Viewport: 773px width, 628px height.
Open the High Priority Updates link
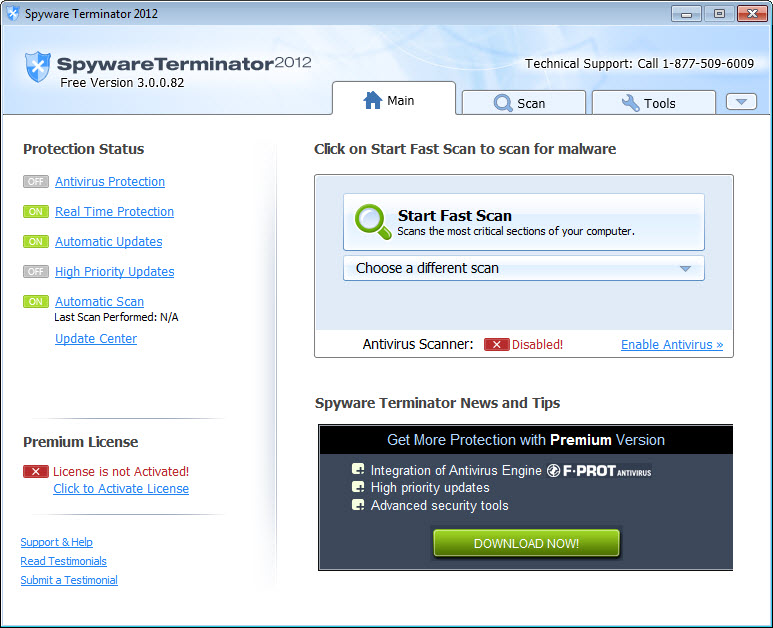click(x=114, y=272)
